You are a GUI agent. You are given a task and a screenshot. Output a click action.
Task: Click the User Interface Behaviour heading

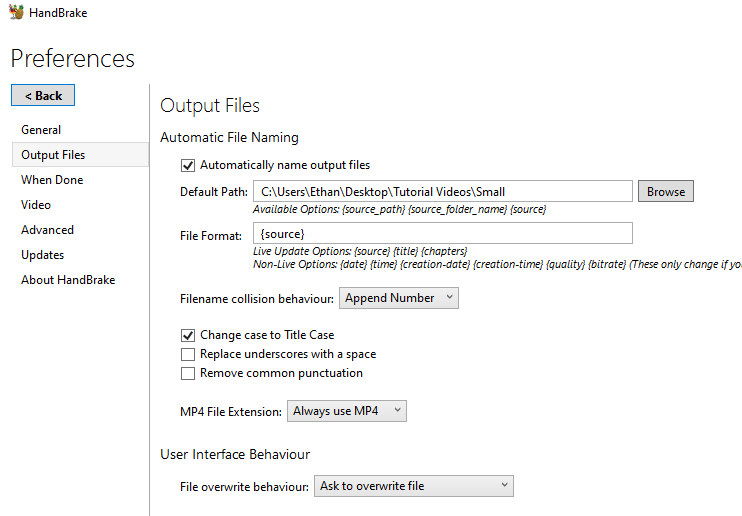(235, 454)
